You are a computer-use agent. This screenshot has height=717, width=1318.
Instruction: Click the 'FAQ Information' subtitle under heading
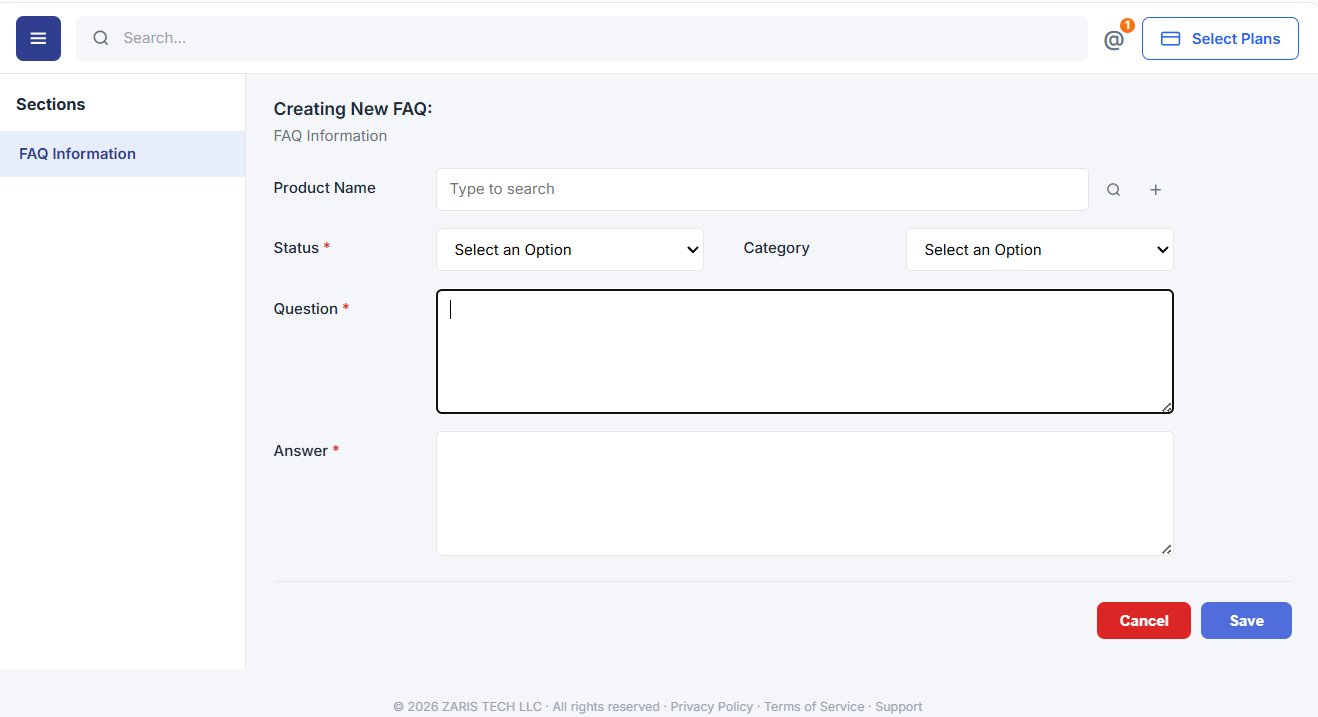tap(330, 136)
